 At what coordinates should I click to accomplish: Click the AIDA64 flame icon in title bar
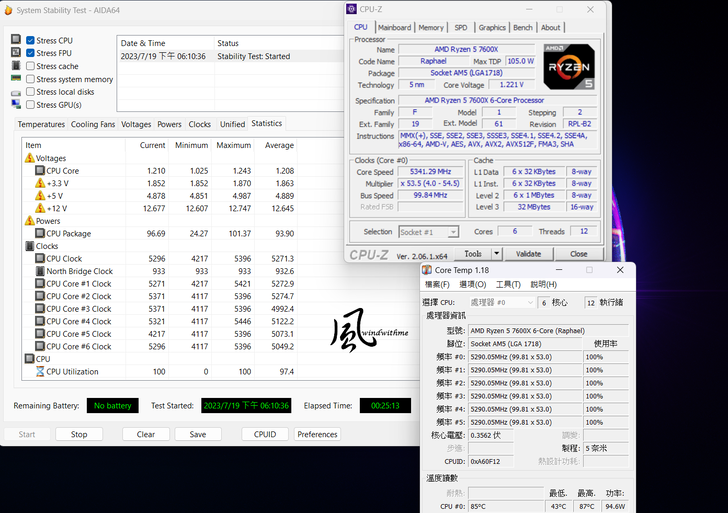(8, 11)
